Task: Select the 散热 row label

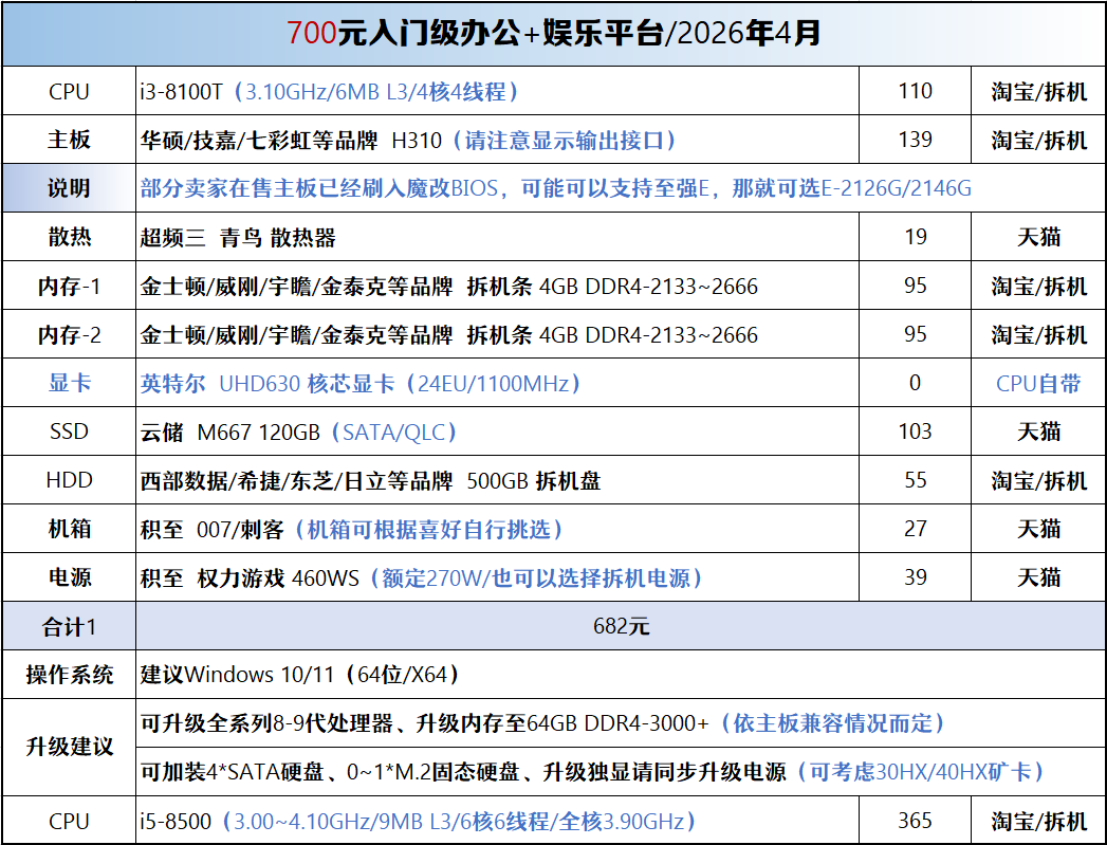Action: tap(69, 237)
